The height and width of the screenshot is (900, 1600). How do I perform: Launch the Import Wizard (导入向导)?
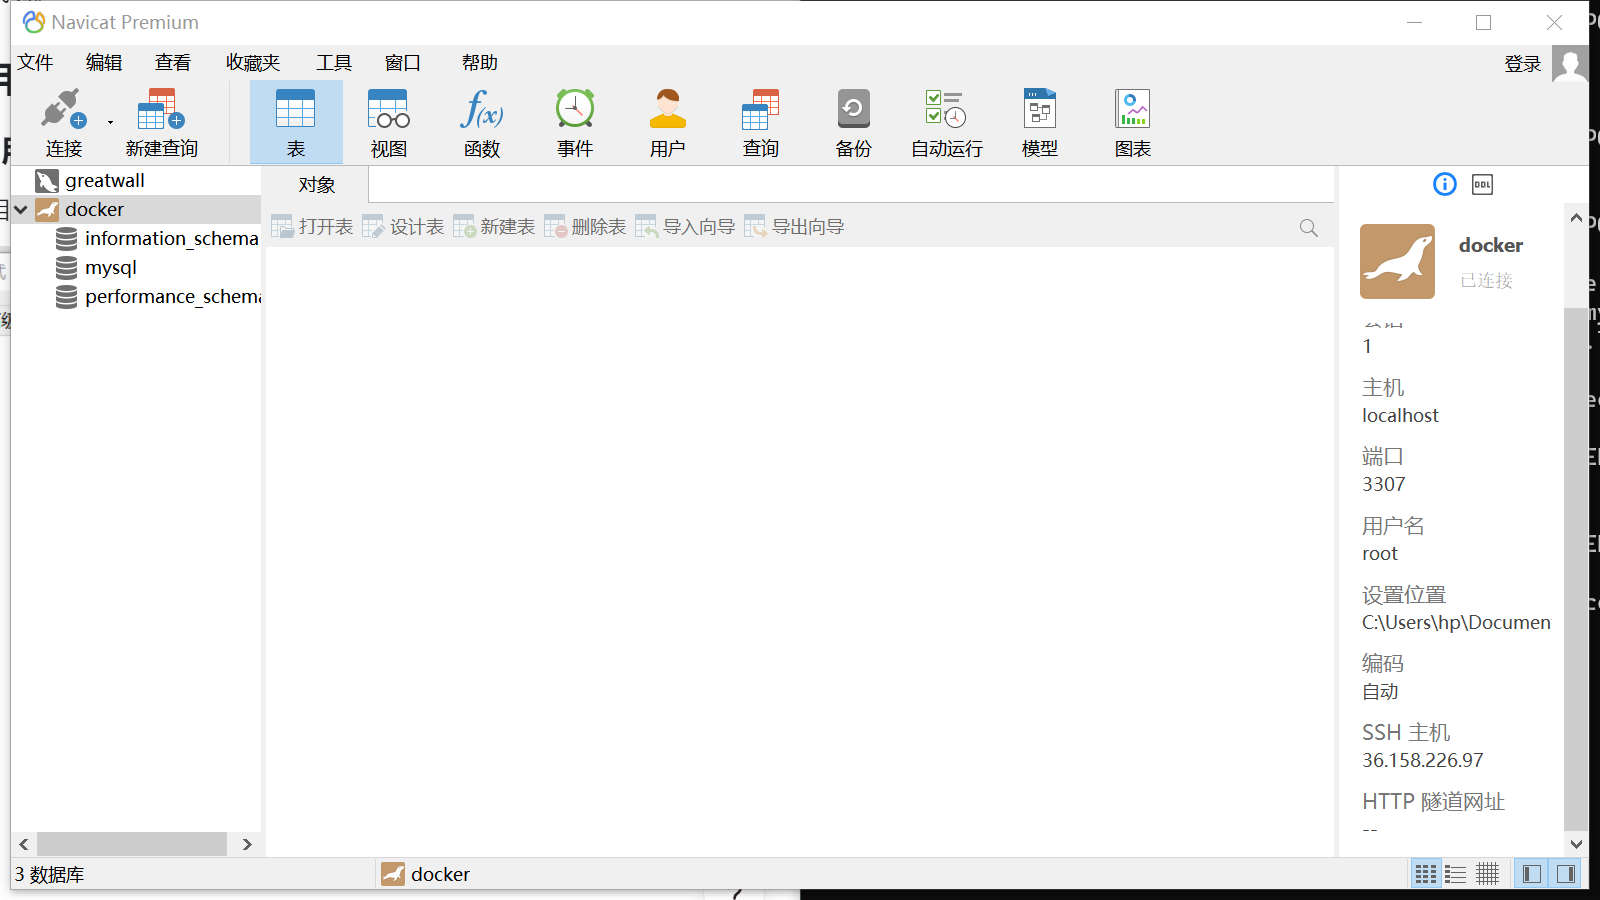(x=685, y=227)
